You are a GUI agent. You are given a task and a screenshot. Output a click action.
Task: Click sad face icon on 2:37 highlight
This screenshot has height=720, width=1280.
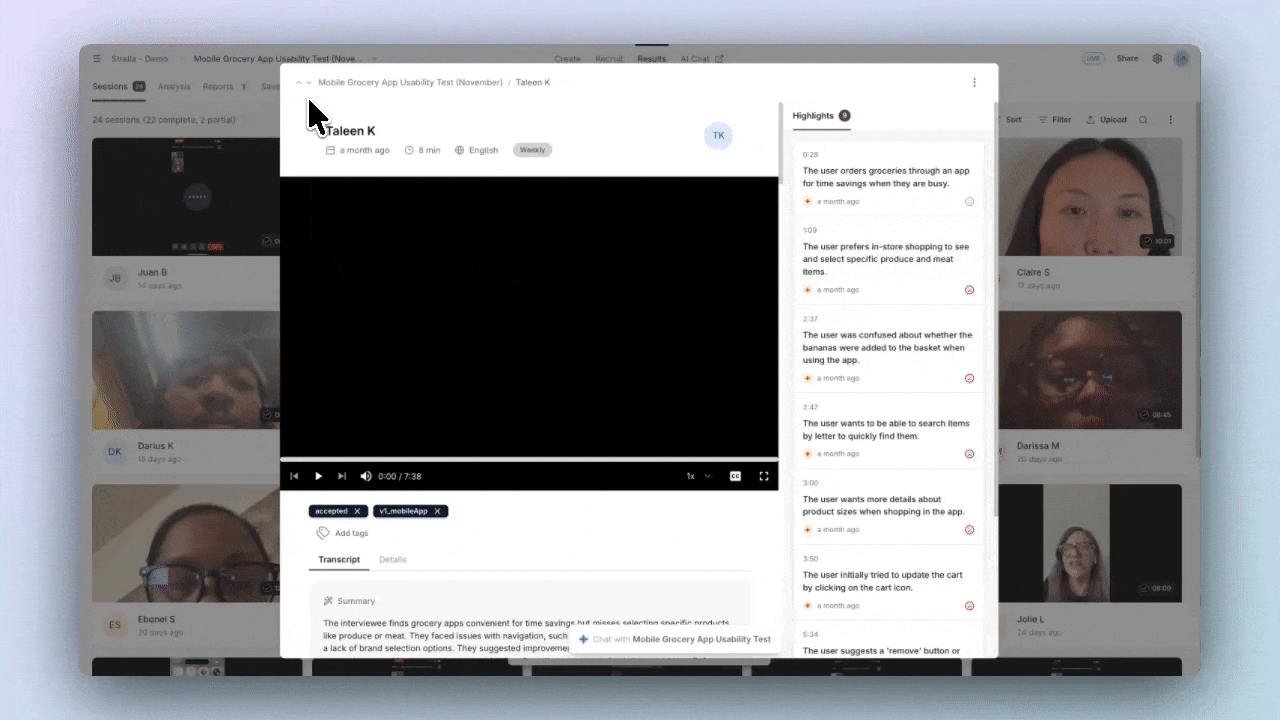969,378
